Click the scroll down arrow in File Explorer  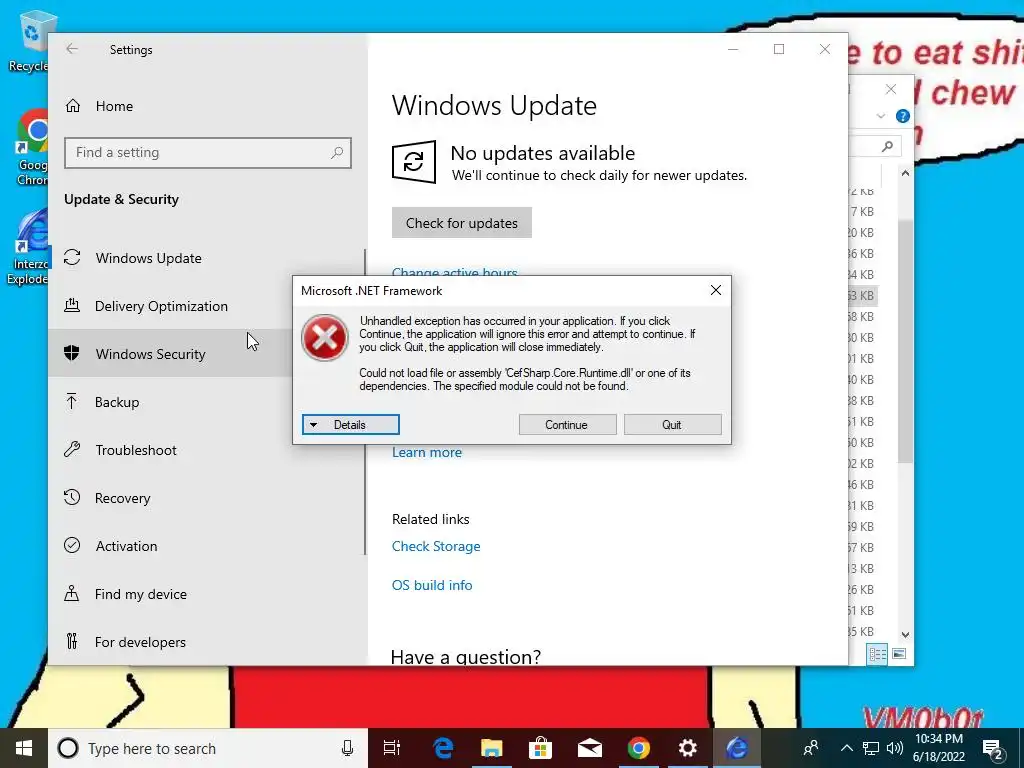[905, 634]
